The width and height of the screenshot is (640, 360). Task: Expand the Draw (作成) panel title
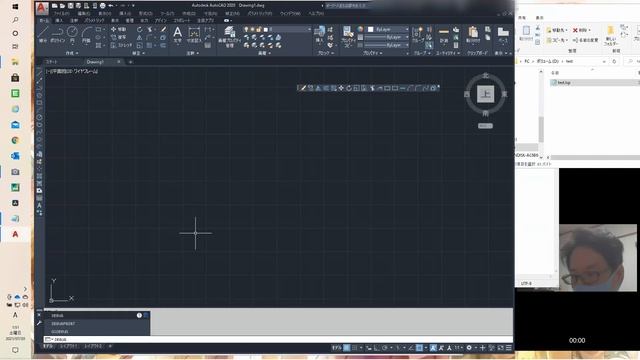point(72,53)
